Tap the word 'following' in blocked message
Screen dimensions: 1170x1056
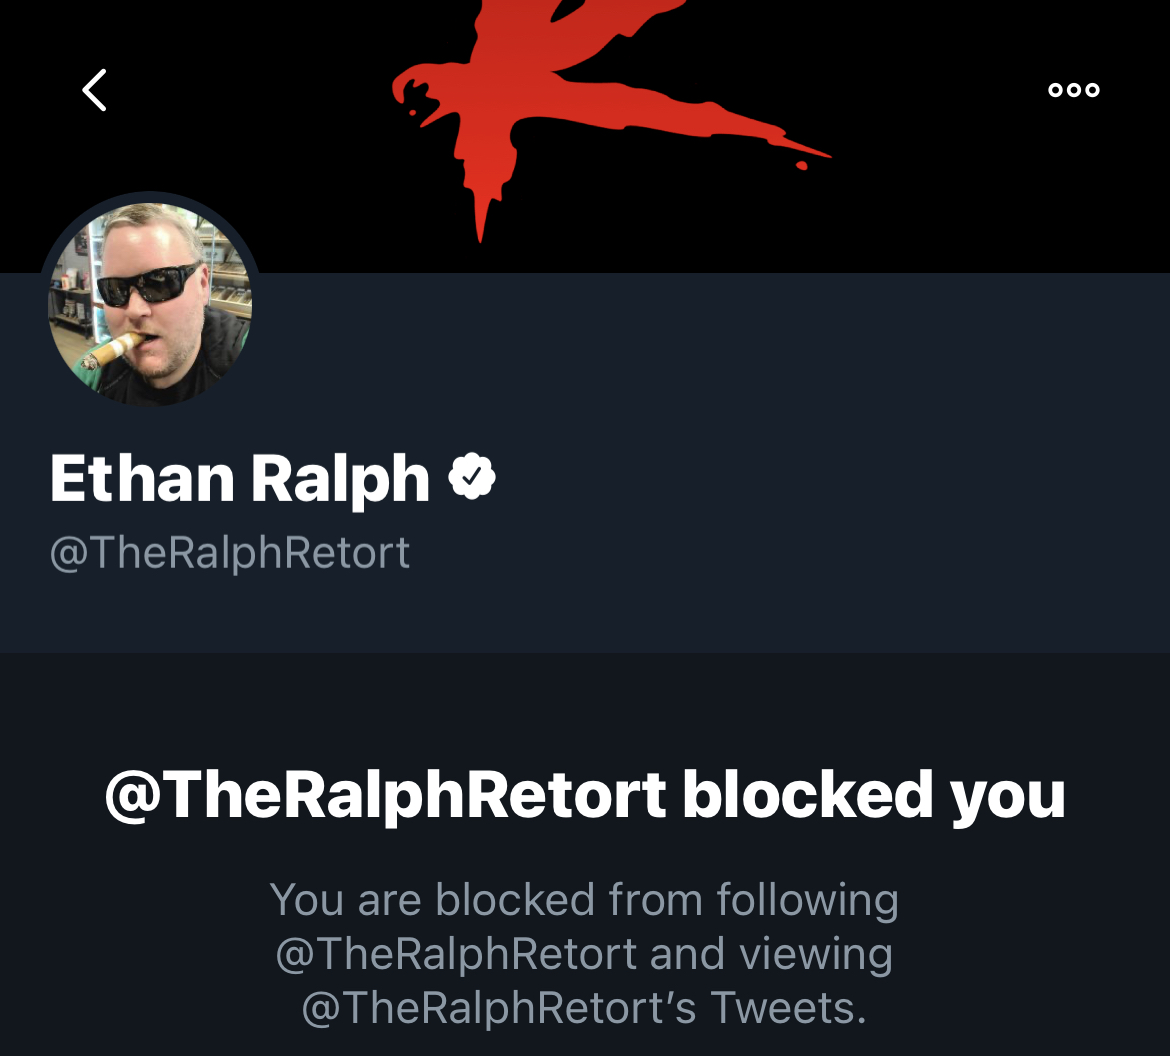pyautogui.click(x=807, y=901)
